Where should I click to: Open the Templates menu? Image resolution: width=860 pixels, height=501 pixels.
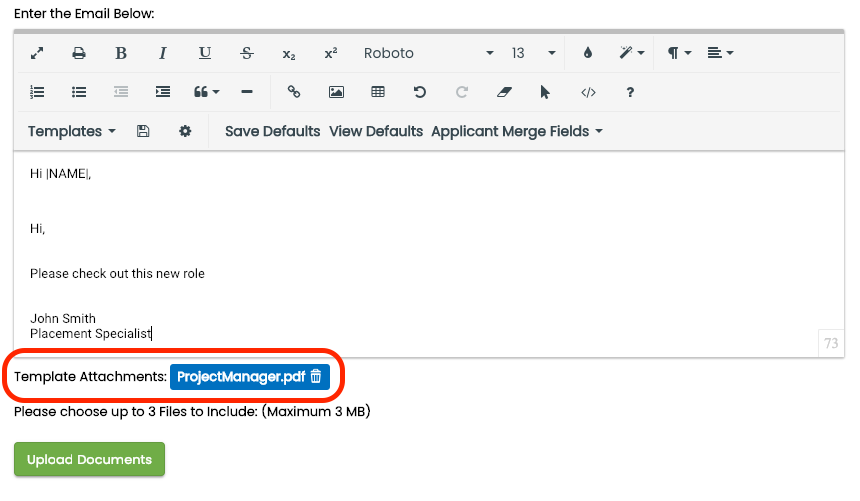tap(72, 131)
